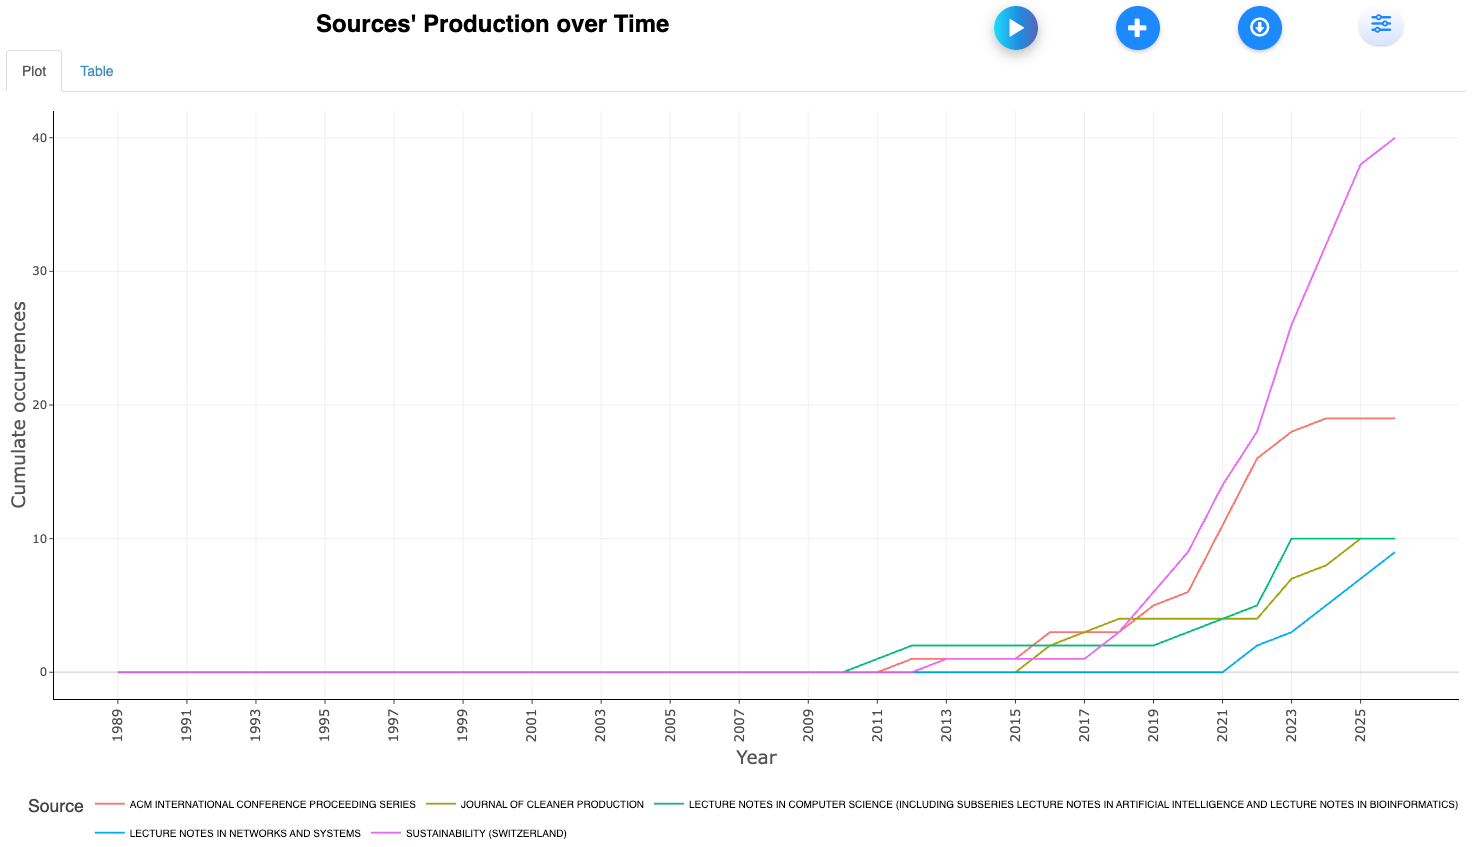Click the 'Cumulate occurrences' y-axis title
Viewport: 1475px width, 847px height.
pos(19,405)
